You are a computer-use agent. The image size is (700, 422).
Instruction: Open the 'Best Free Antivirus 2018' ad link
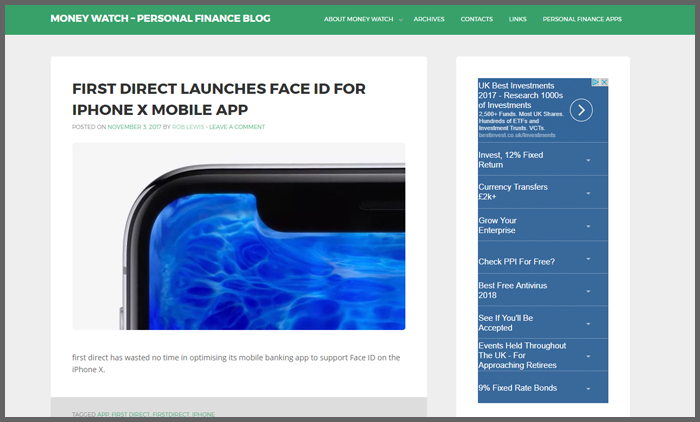512,290
